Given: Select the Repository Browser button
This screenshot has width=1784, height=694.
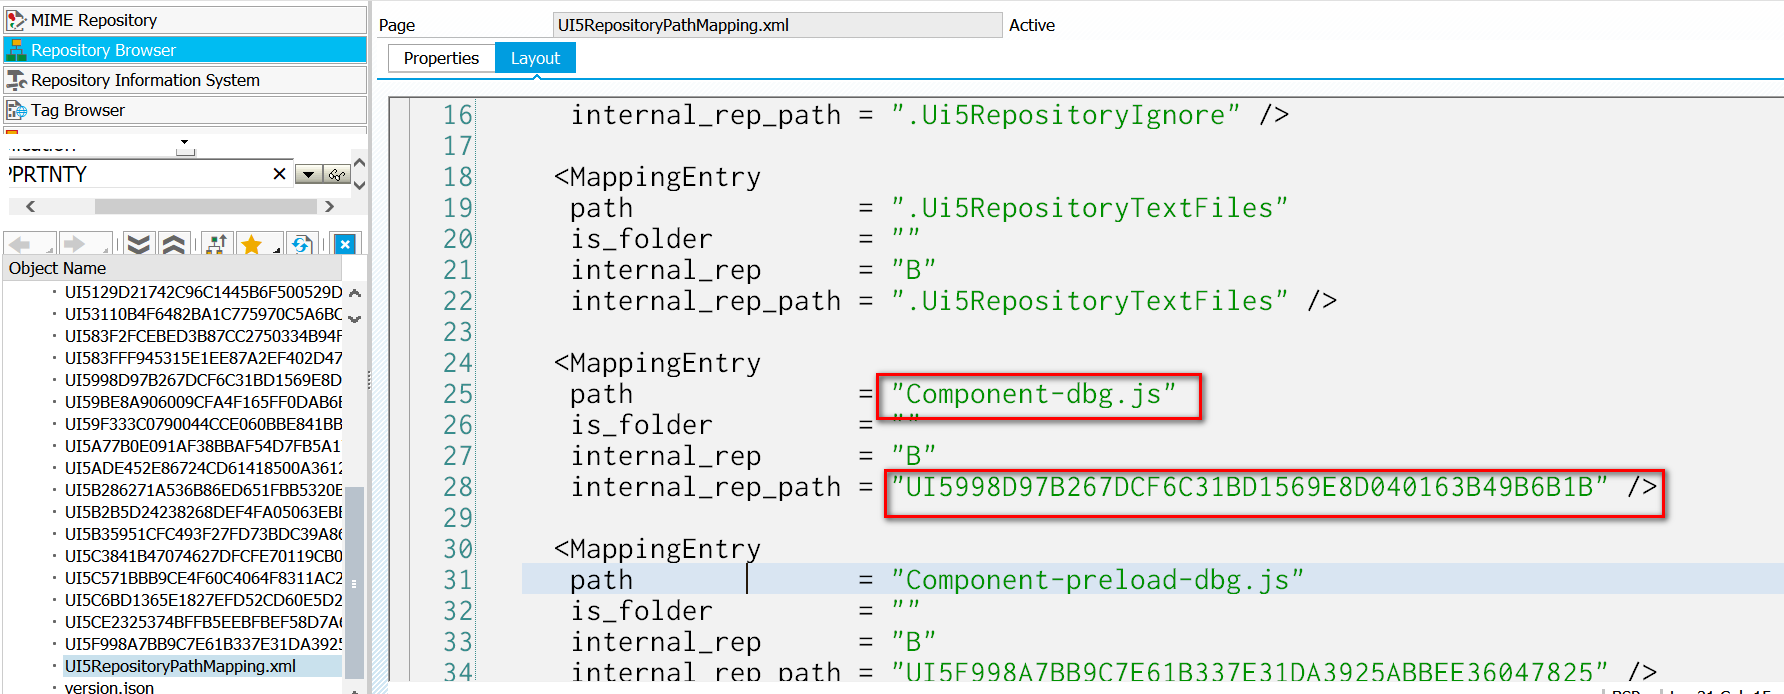Looking at the screenshot, I should click(x=185, y=50).
